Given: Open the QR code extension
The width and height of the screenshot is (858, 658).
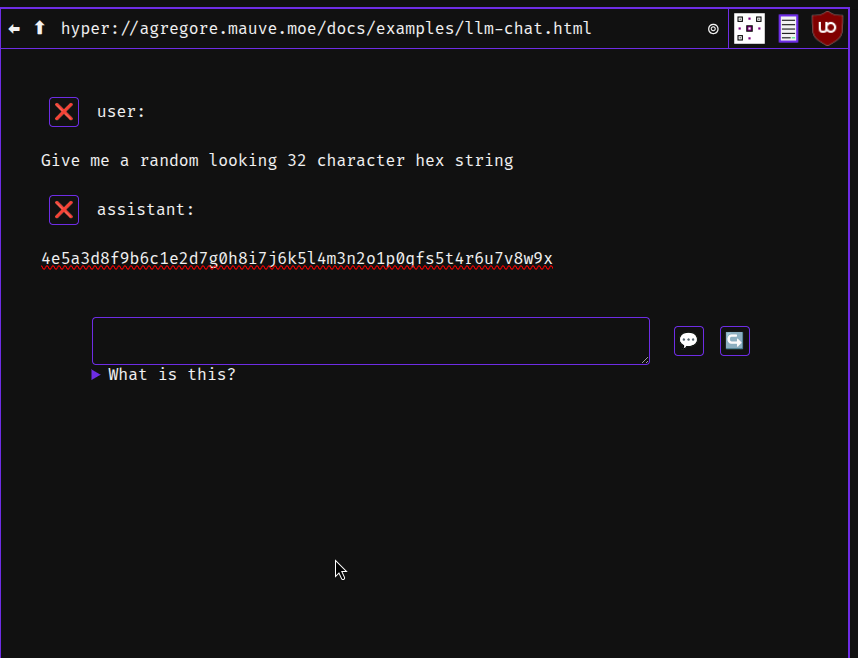Looking at the screenshot, I should click(750, 29).
